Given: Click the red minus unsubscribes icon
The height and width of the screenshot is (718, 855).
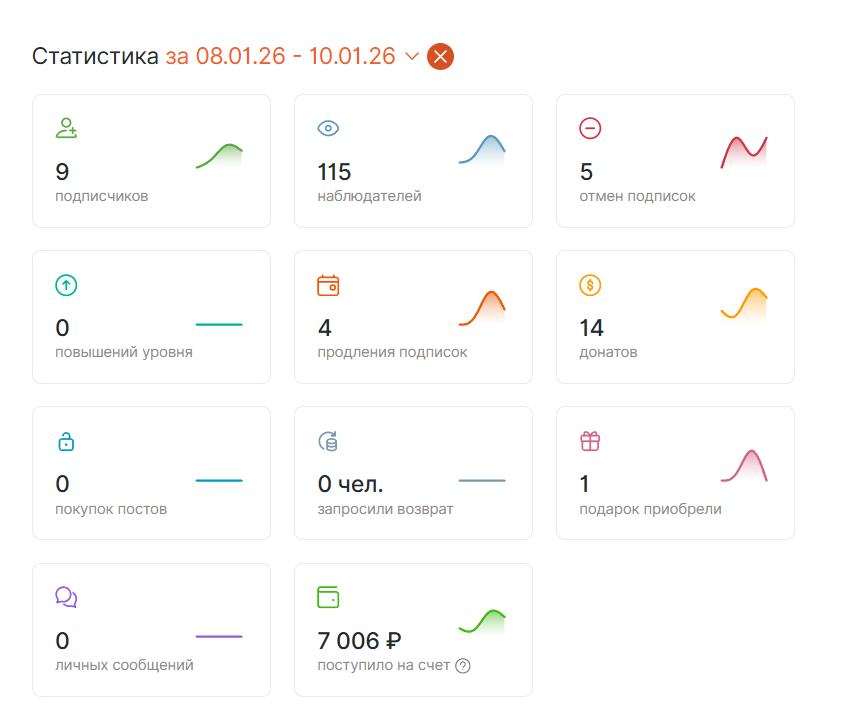Looking at the screenshot, I should coord(590,128).
